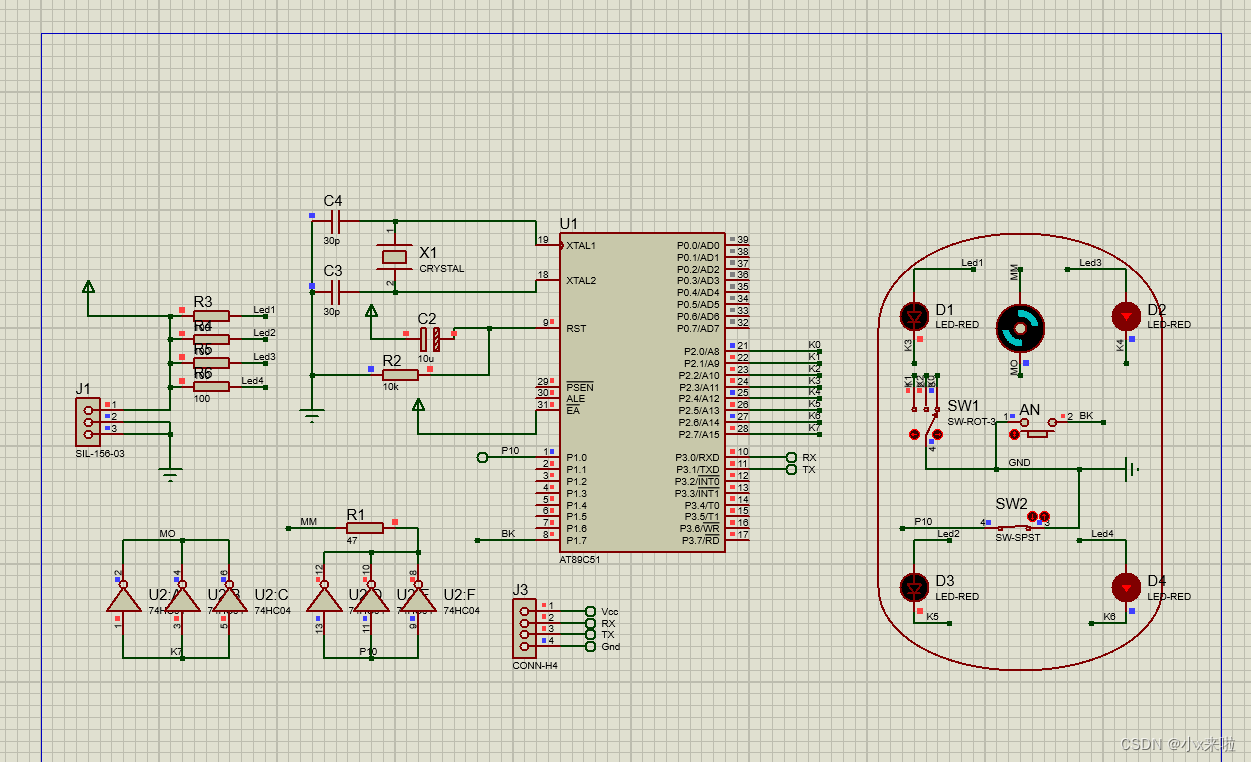Select LED D3 symbol

(x=915, y=587)
